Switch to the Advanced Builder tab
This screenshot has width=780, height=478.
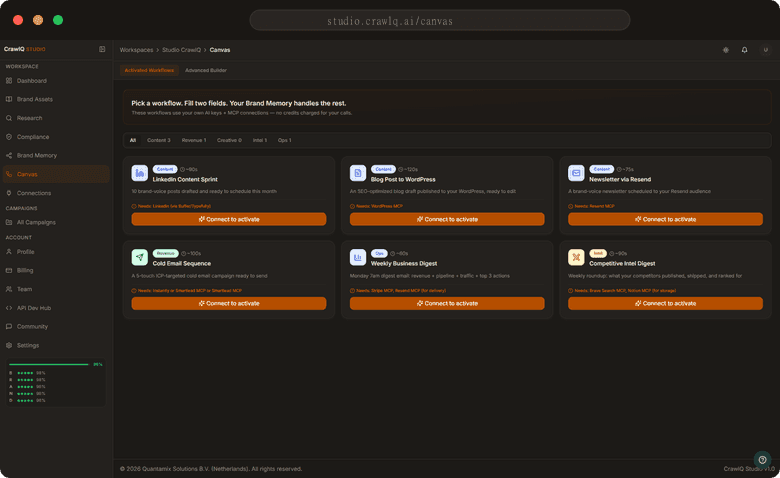(206, 70)
